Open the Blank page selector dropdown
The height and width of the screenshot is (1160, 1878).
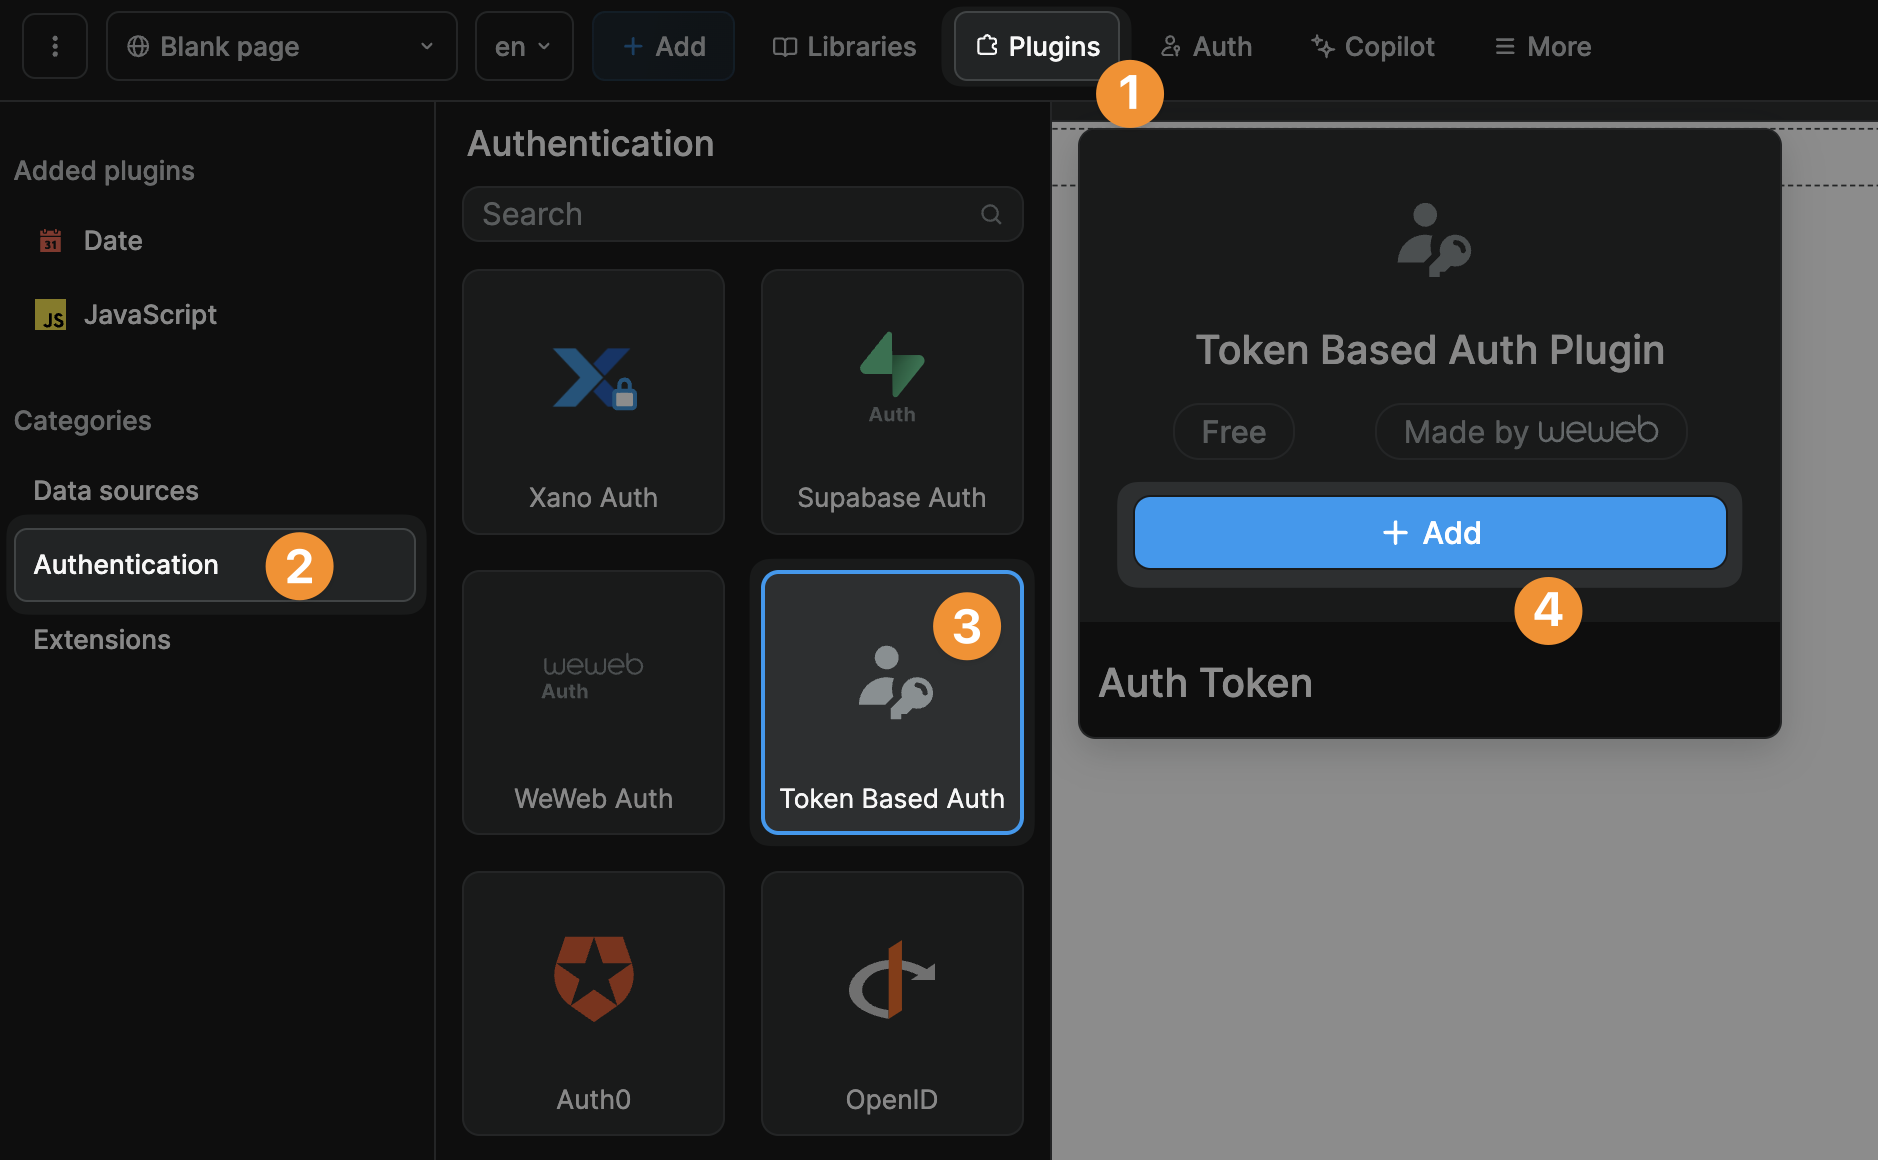tap(281, 46)
